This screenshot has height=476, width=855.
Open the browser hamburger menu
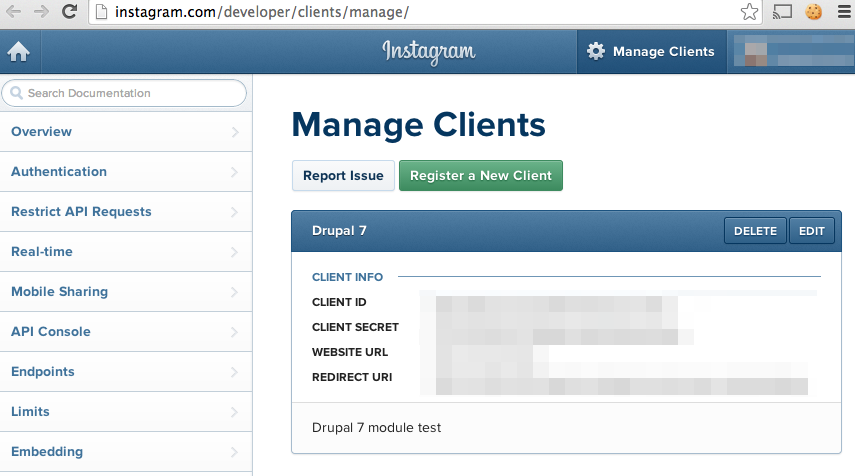tap(844, 11)
